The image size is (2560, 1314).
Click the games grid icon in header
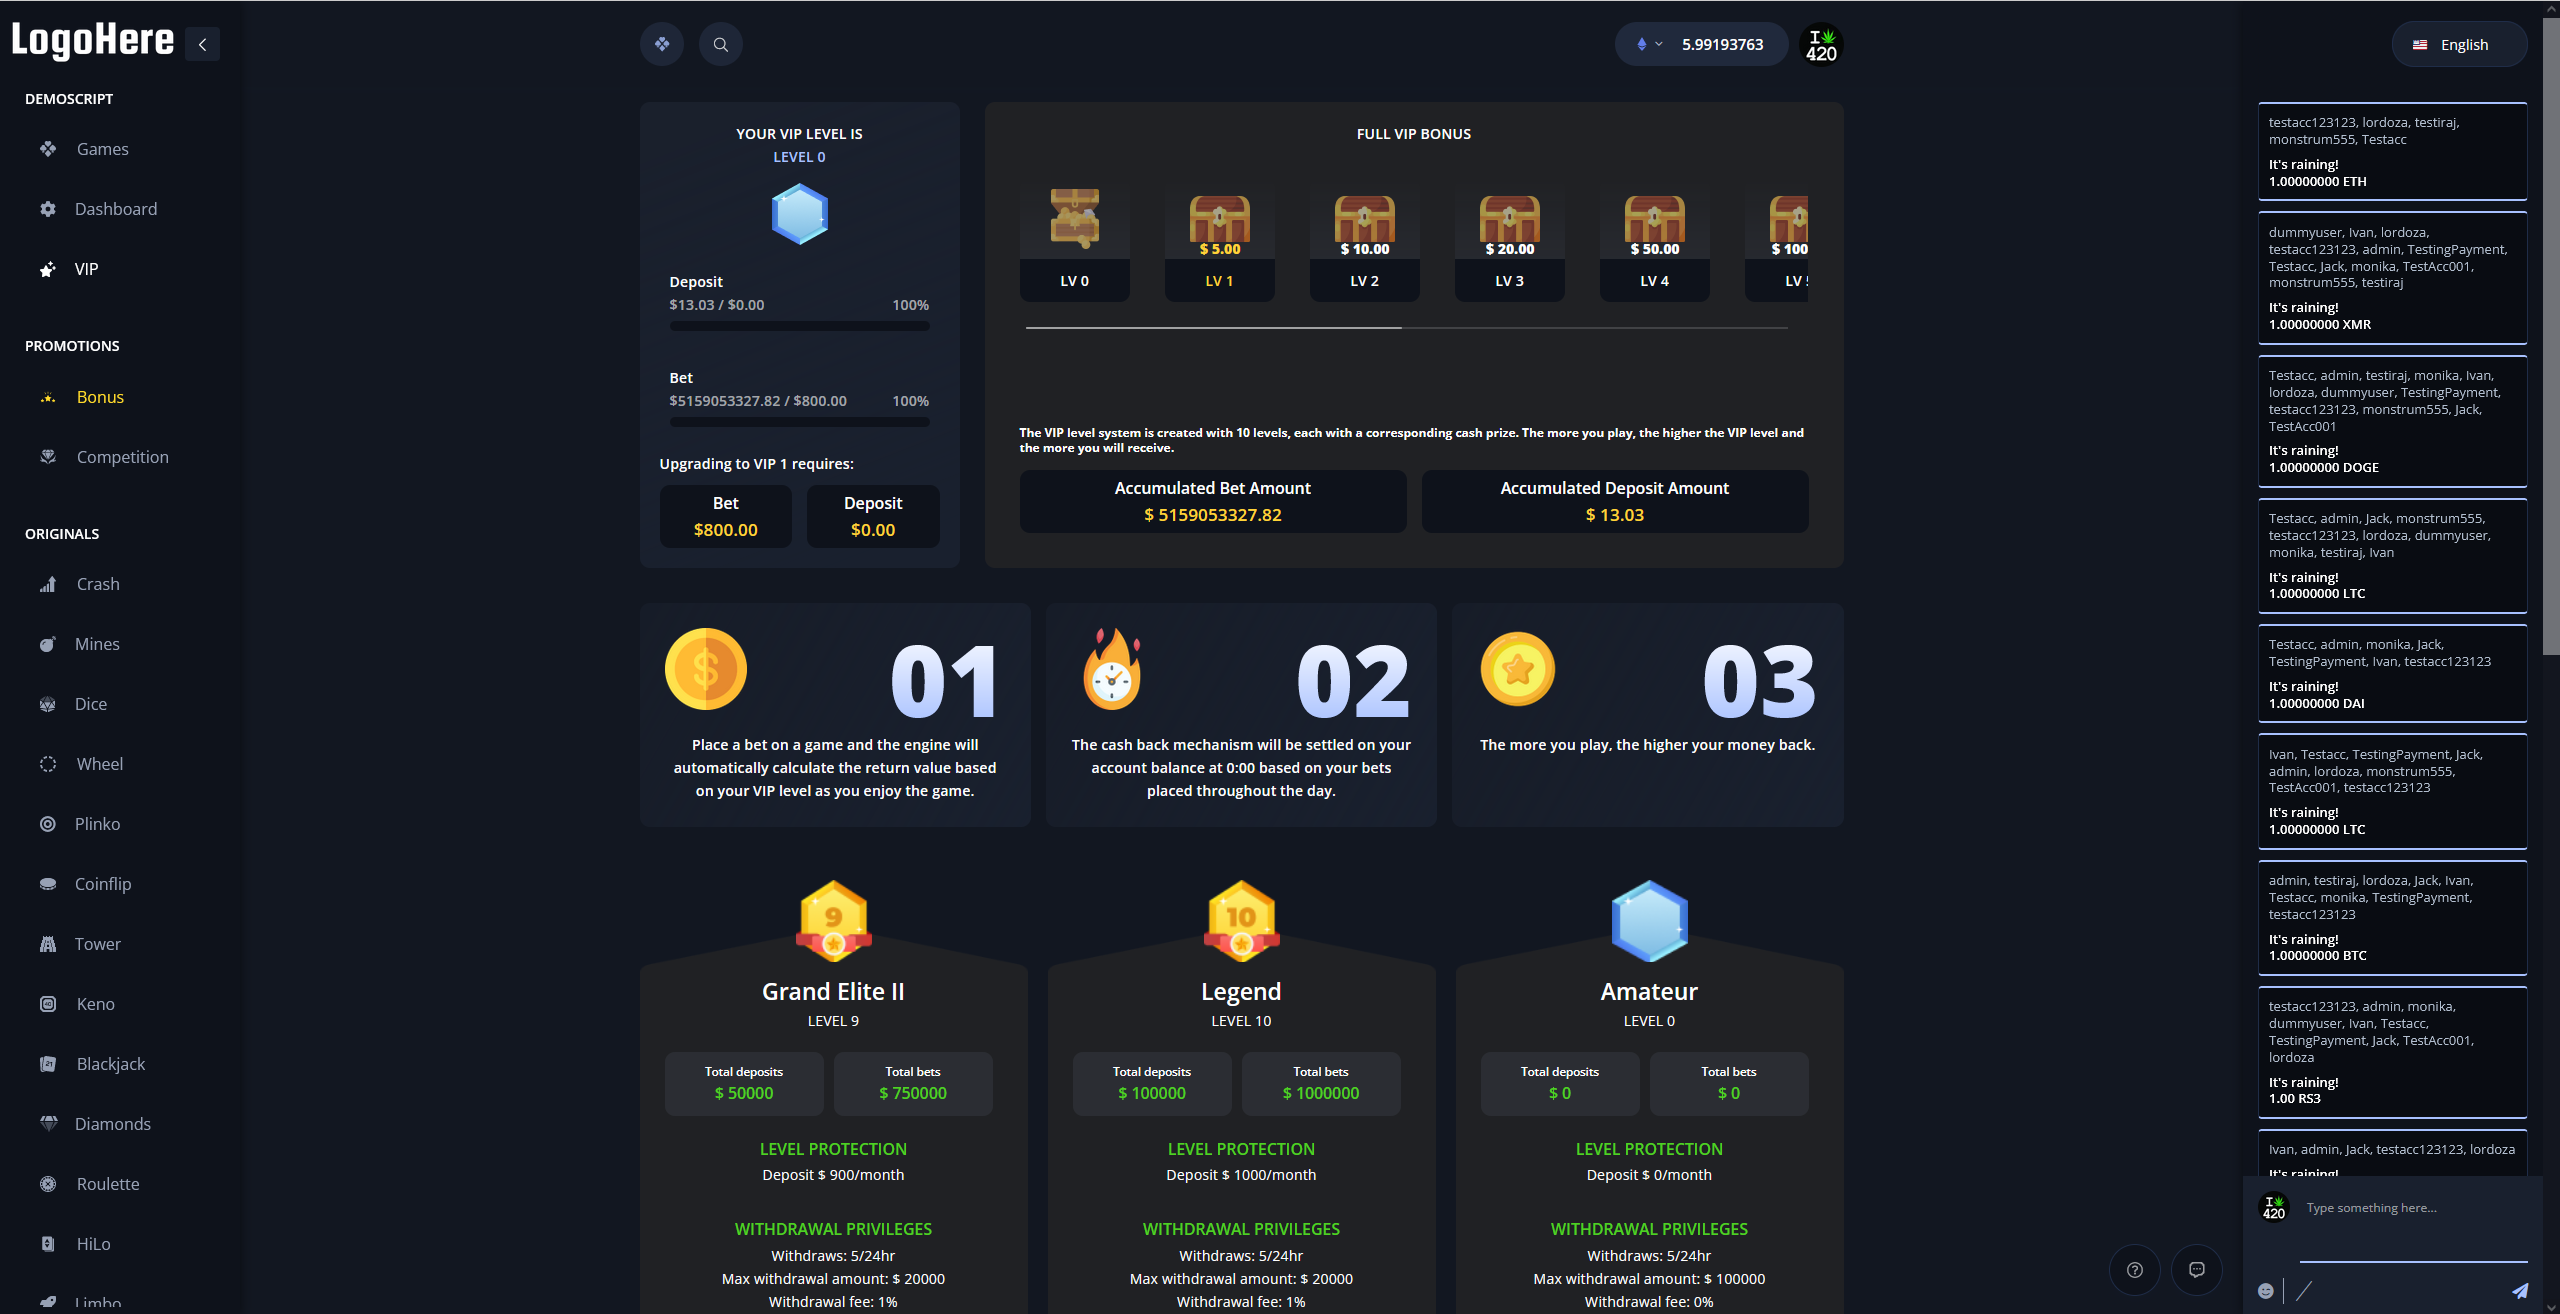tap(662, 44)
